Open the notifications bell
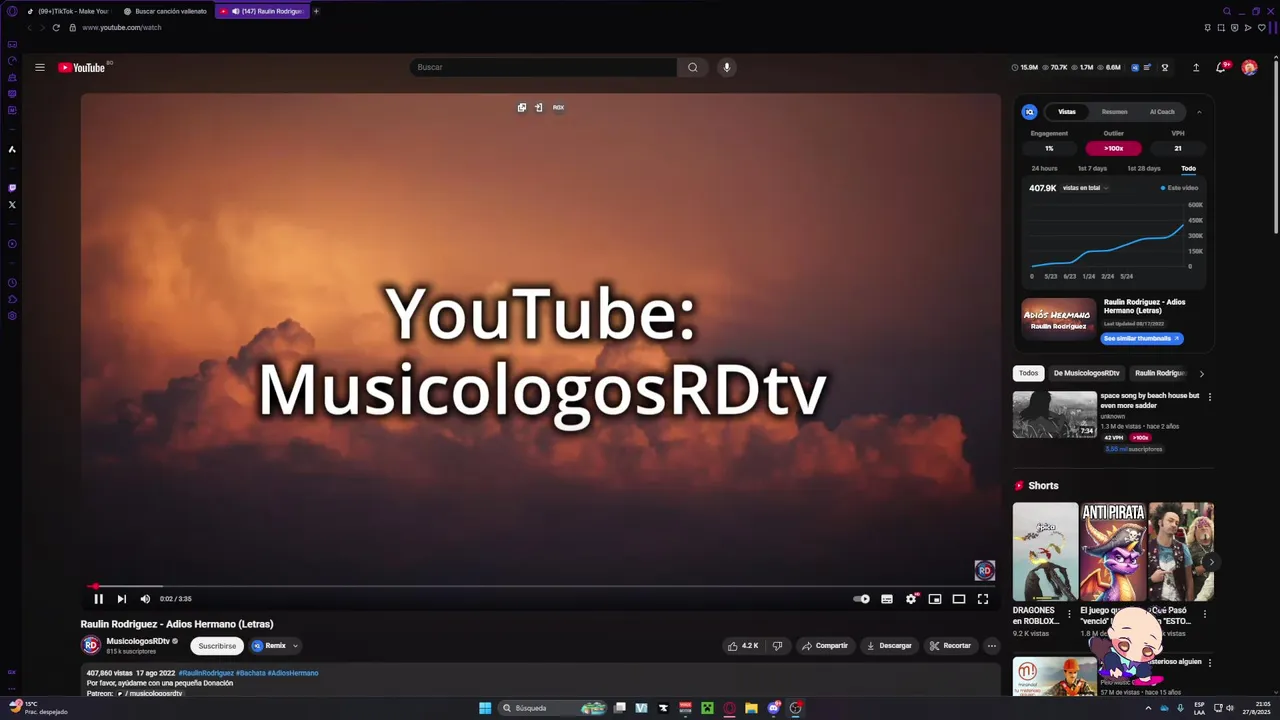Image resolution: width=1280 pixels, height=720 pixels. [1221, 68]
